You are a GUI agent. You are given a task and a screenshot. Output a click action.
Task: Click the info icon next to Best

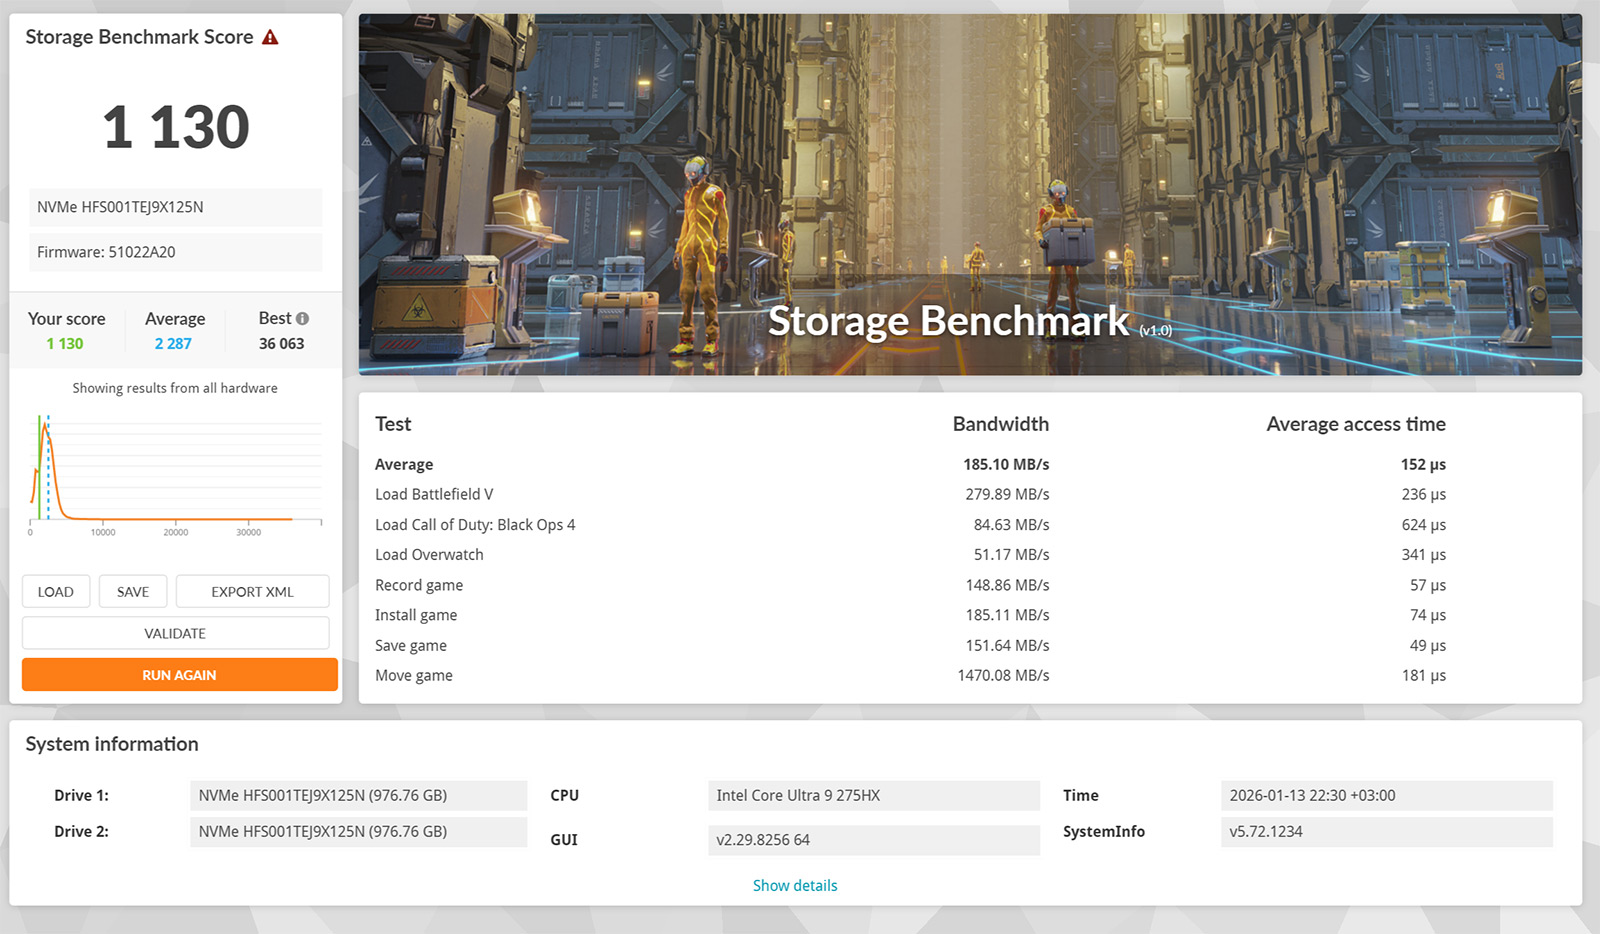coord(302,319)
